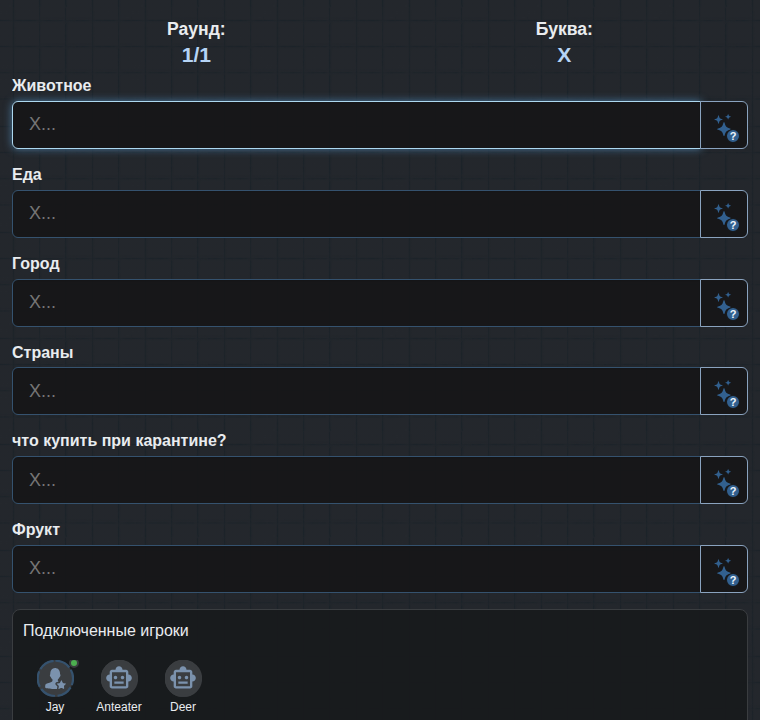Click the round counter '1/1'
The width and height of the screenshot is (760, 720).
196,55
